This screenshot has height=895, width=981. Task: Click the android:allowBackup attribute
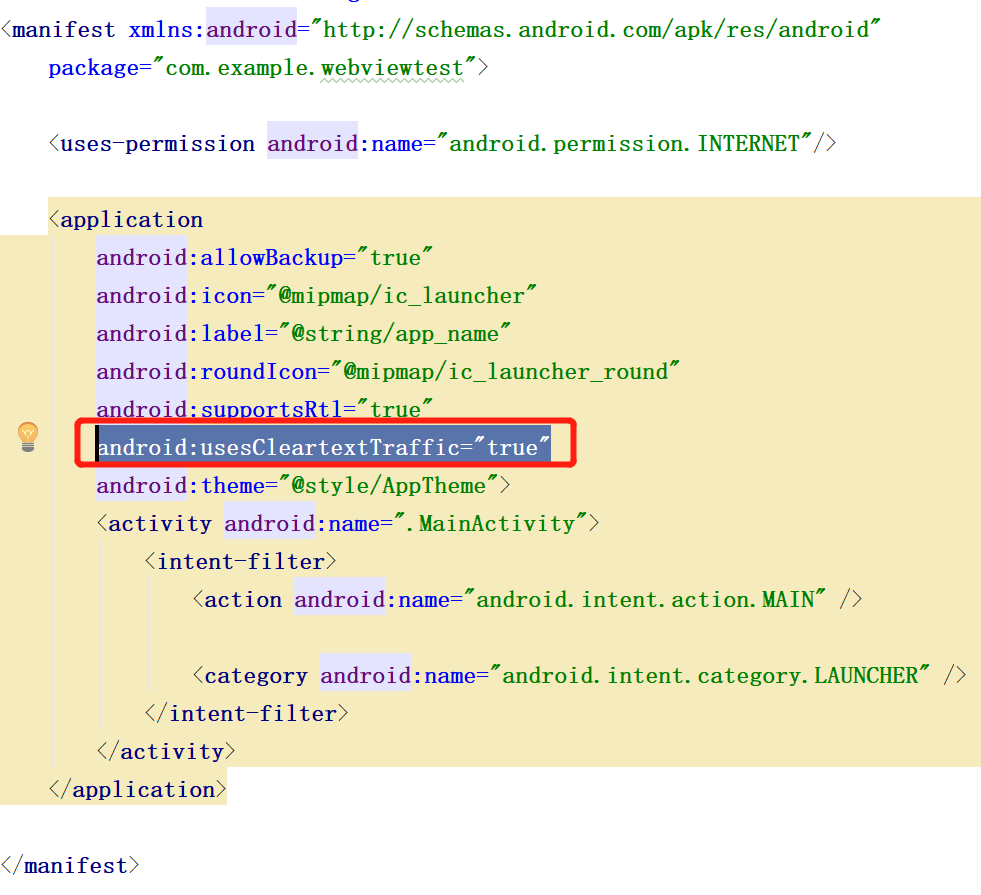(220, 258)
